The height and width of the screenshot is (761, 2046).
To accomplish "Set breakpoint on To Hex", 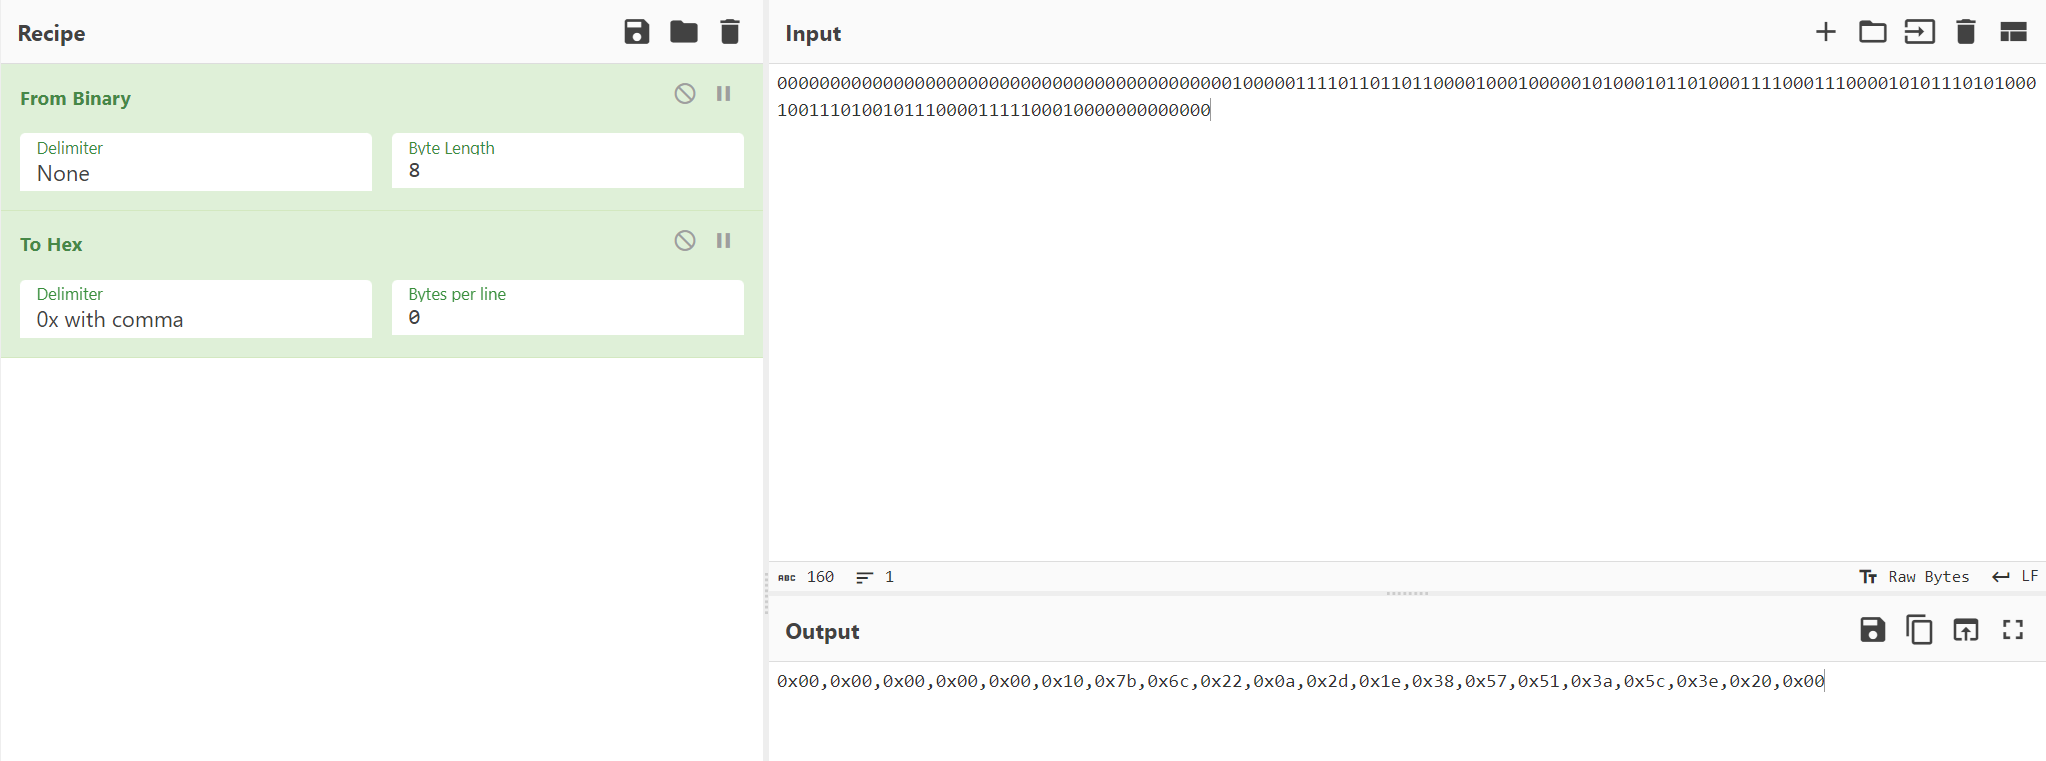I will coord(724,241).
